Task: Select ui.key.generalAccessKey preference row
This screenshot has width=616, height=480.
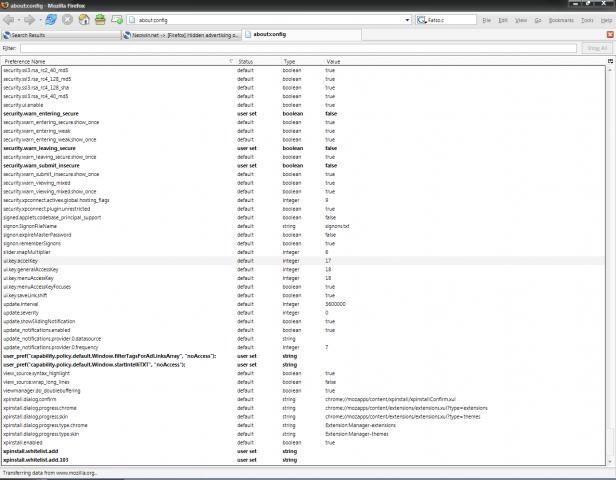Action: point(303,269)
